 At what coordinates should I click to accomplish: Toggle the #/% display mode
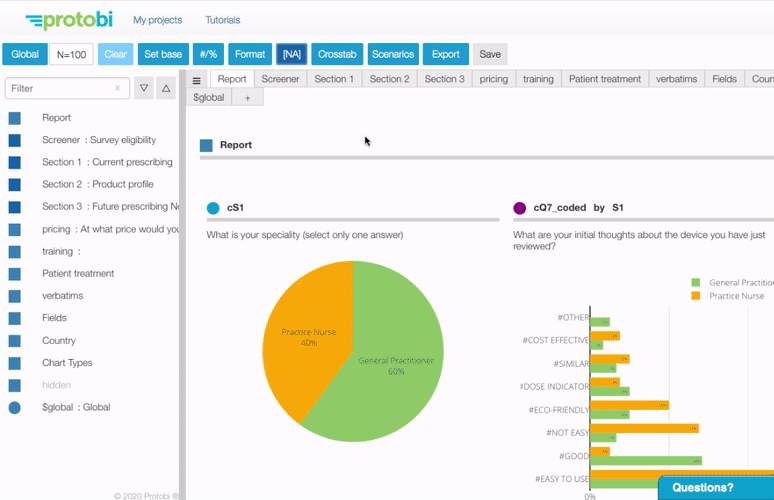tap(209, 54)
